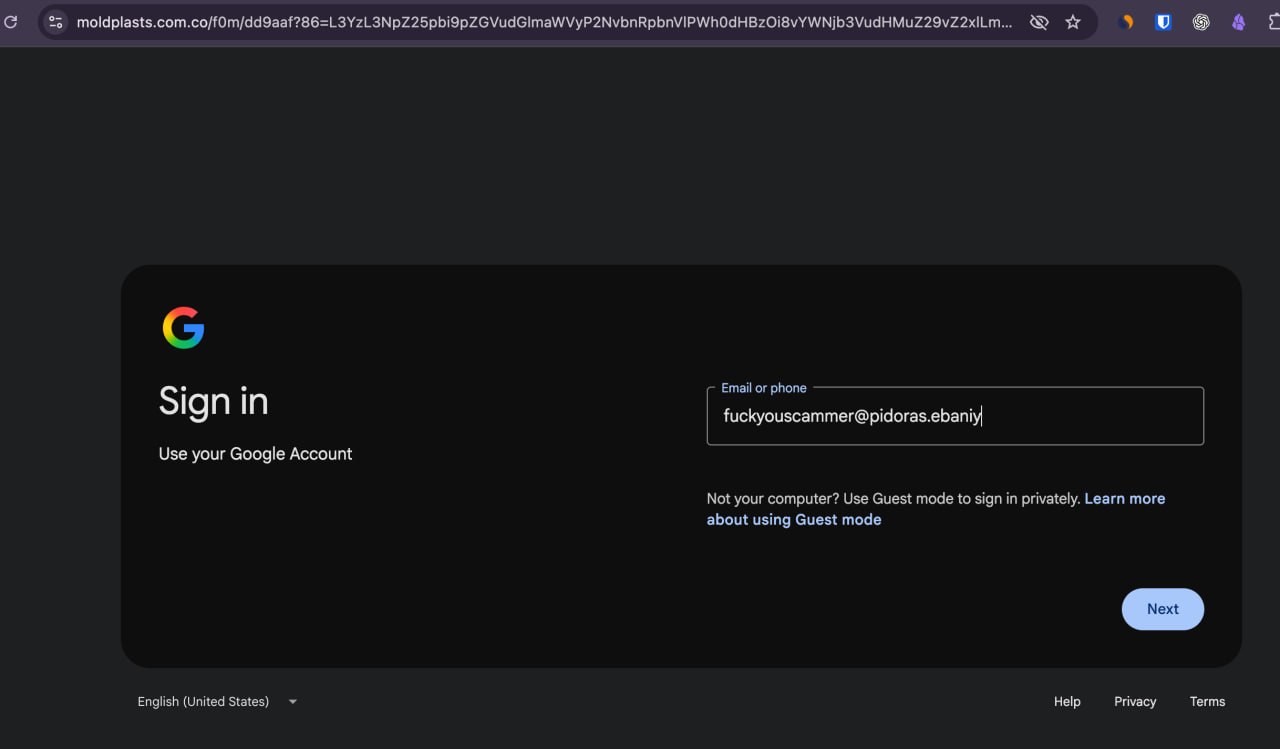1280x749 pixels.
Task: Select the URL in the address bar
Action: click(x=545, y=21)
